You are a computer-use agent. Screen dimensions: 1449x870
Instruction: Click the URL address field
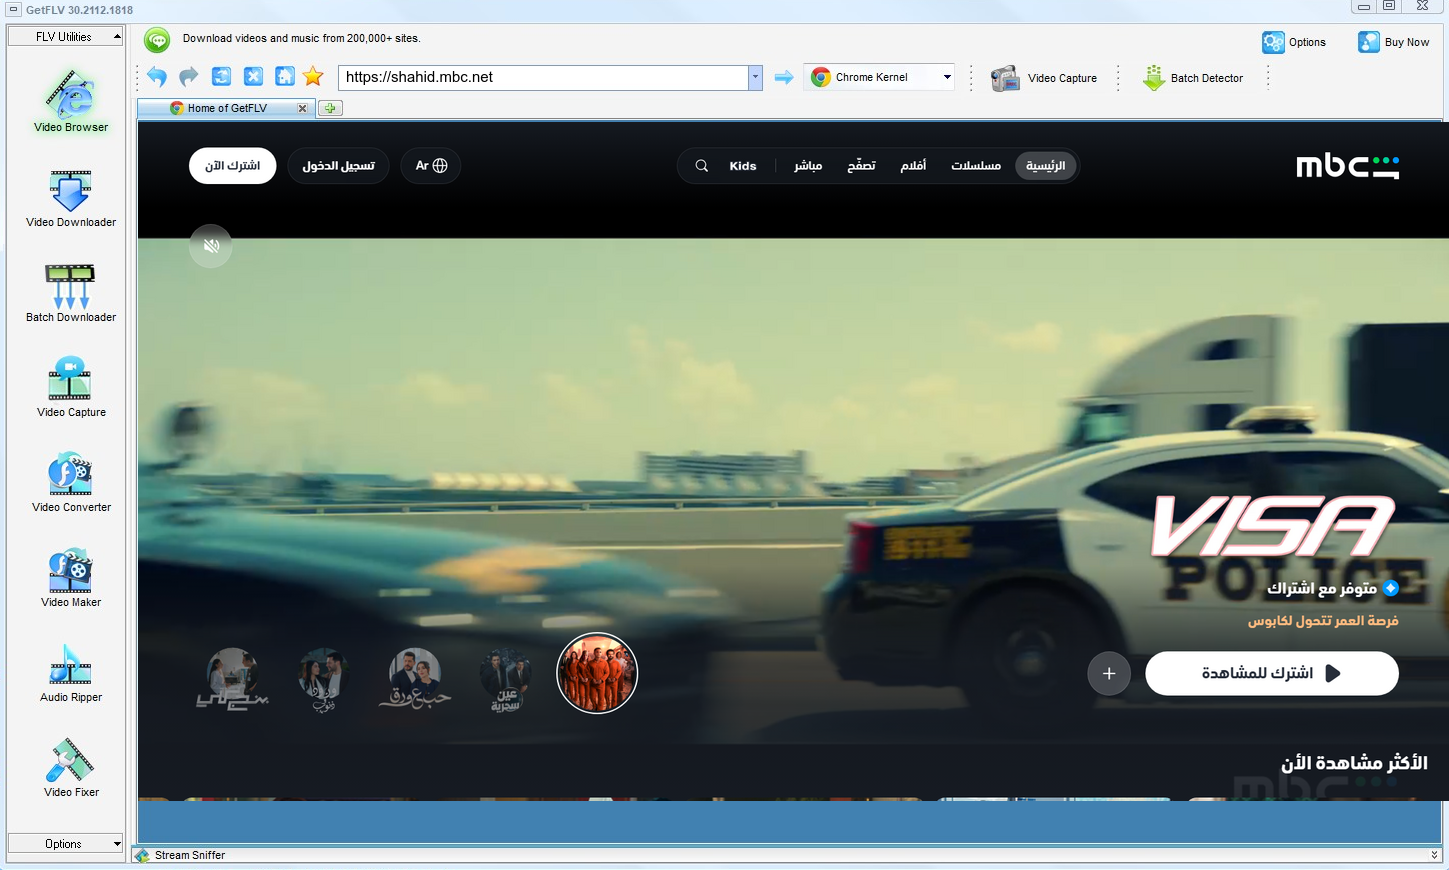[543, 77]
